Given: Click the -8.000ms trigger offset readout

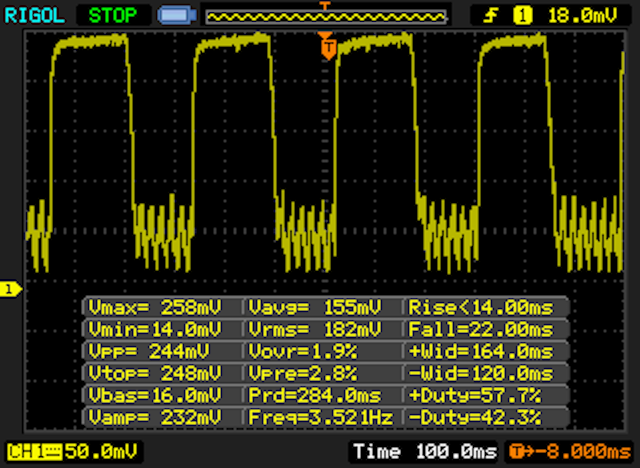Looking at the screenshot, I should (570, 451).
